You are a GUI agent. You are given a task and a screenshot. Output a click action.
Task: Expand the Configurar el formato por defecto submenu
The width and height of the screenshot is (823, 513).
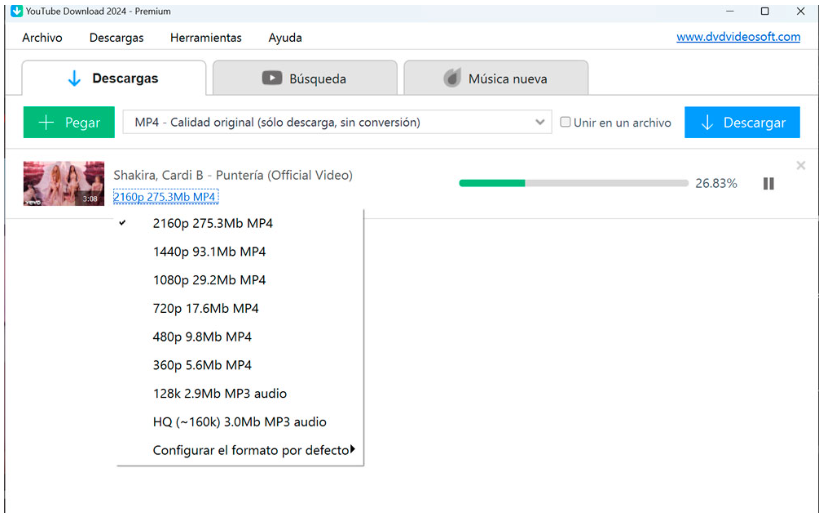pyautogui.click(x=240, y=450)
